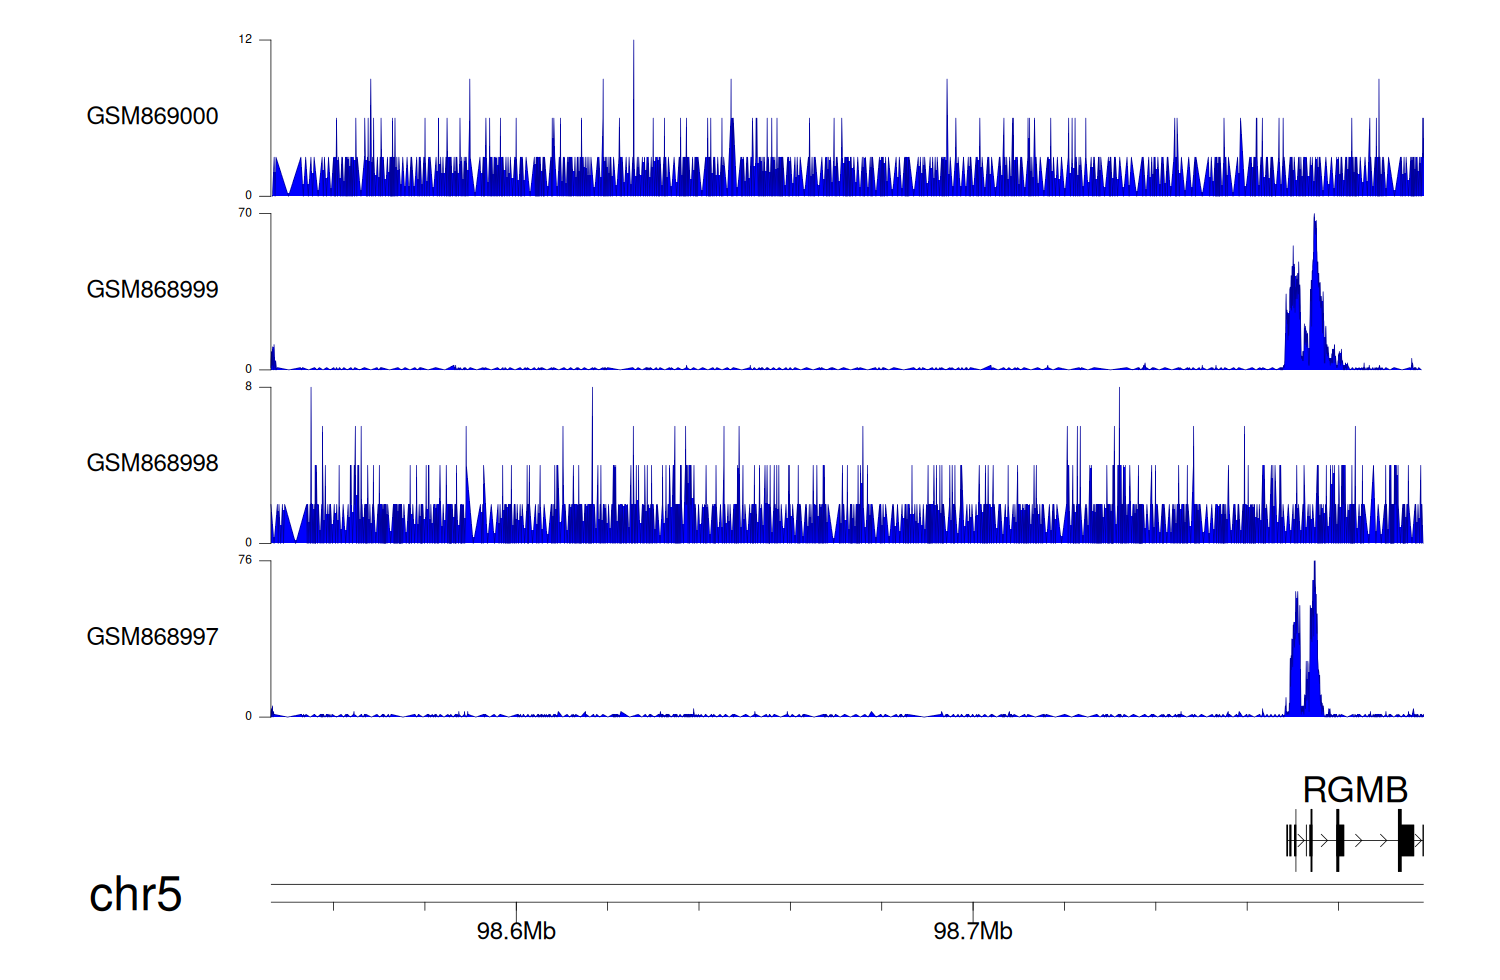This screenshot has width=1500, height=980.
Task: Click the 98.7Mb axis position label
Action: [x=972, y=932]
